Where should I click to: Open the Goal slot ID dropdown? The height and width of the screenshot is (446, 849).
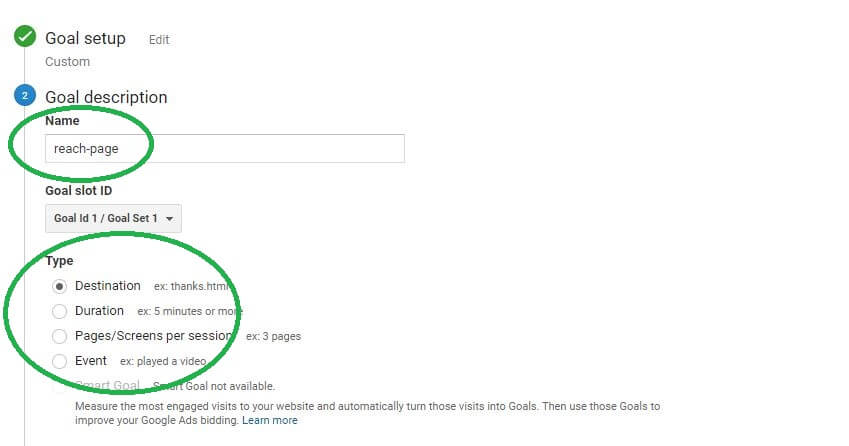tap(113, 218)
